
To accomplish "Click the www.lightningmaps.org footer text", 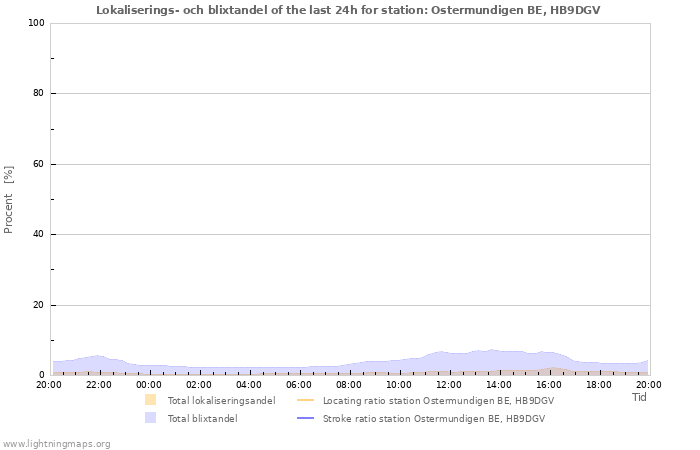I will 56,444.
